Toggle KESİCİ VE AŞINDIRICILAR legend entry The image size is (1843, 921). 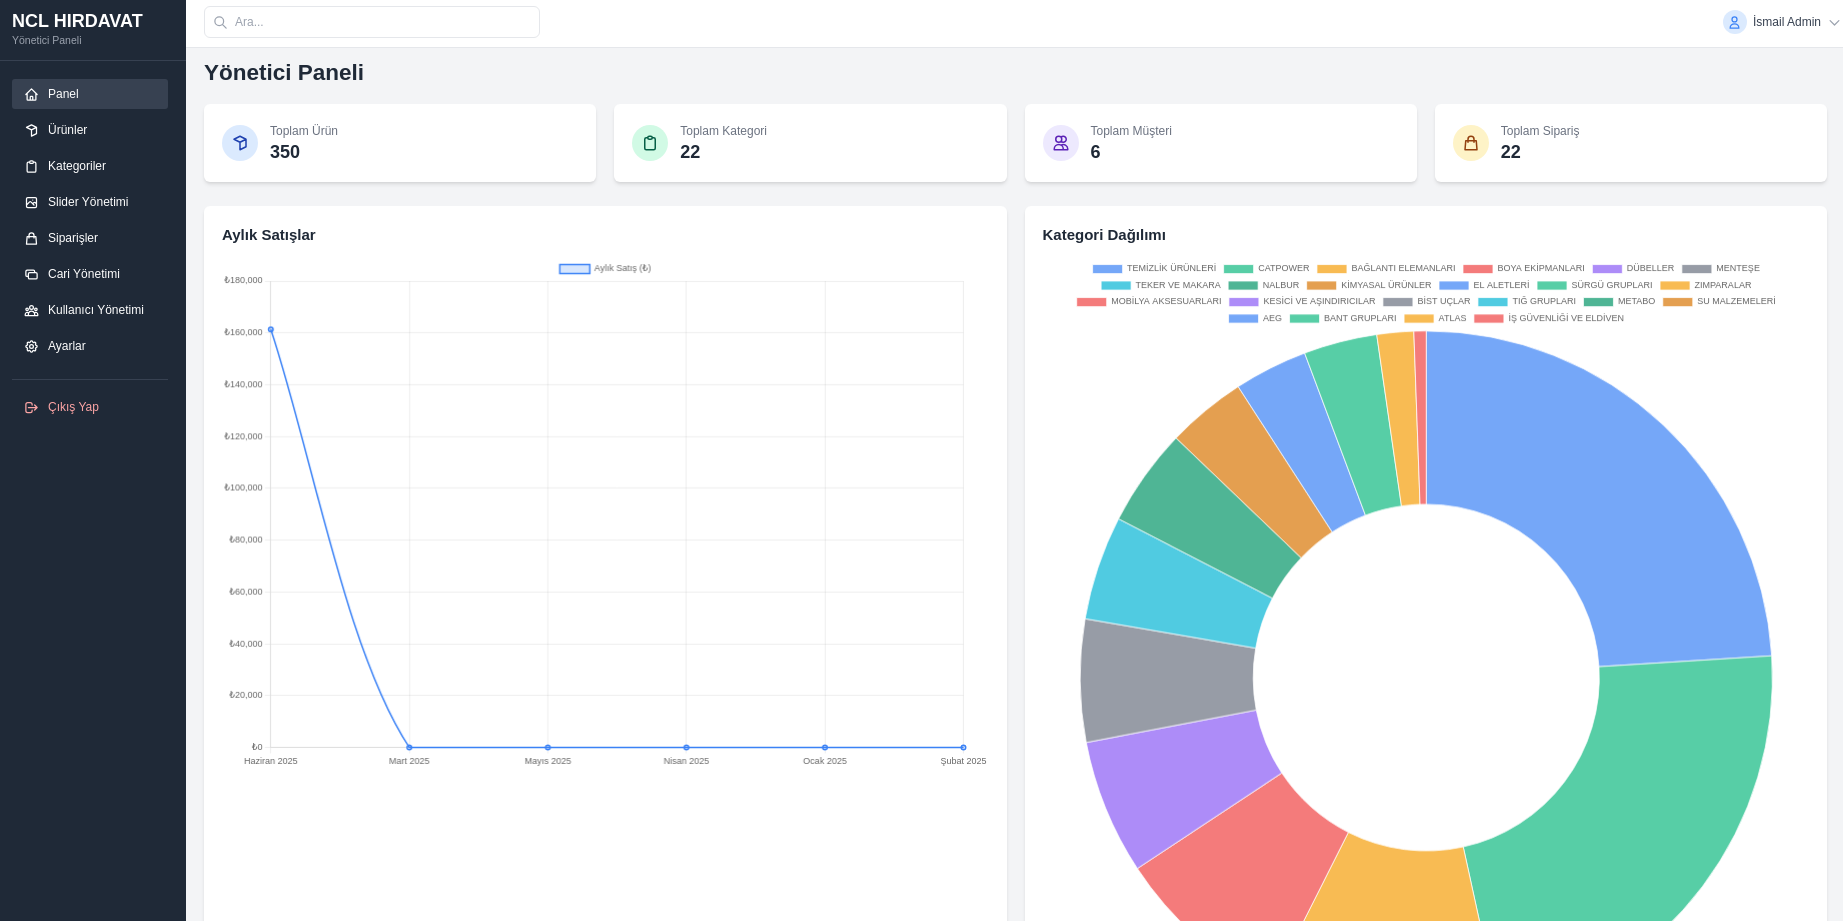1302,301
